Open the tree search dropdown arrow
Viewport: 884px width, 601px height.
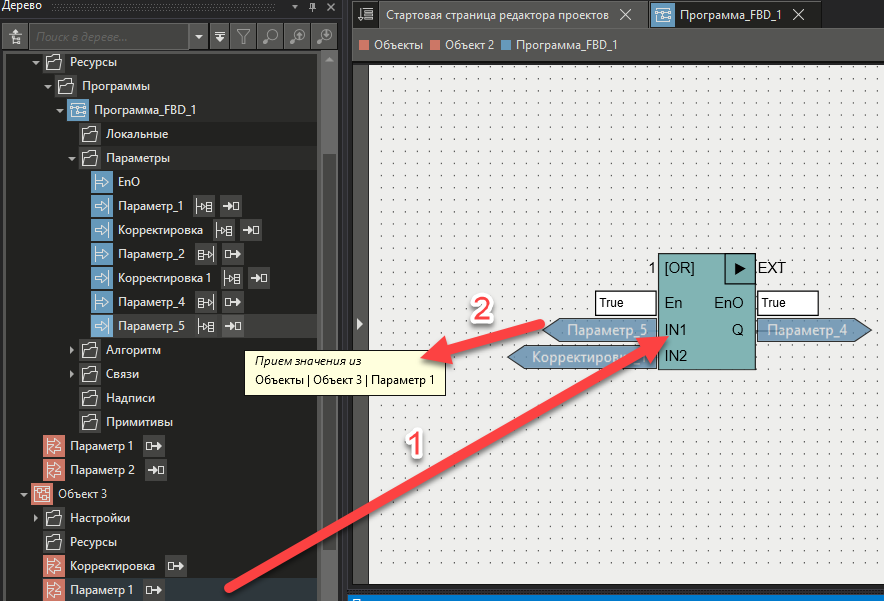198,37
